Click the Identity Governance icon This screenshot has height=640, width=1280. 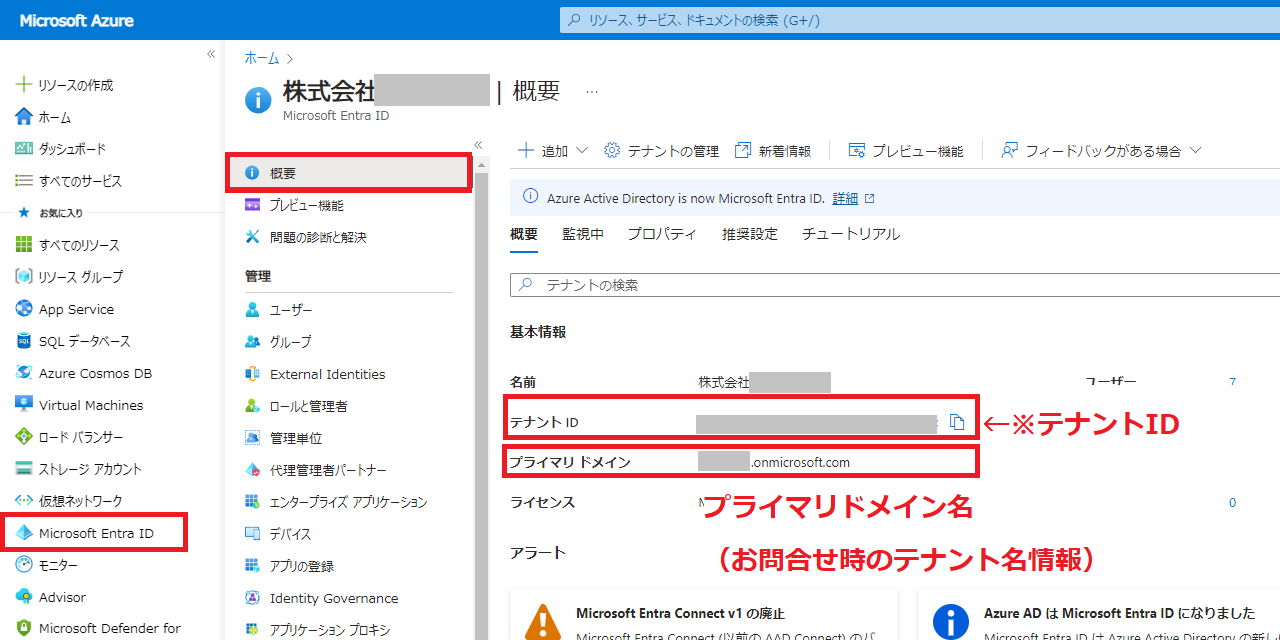coord(252,598)
